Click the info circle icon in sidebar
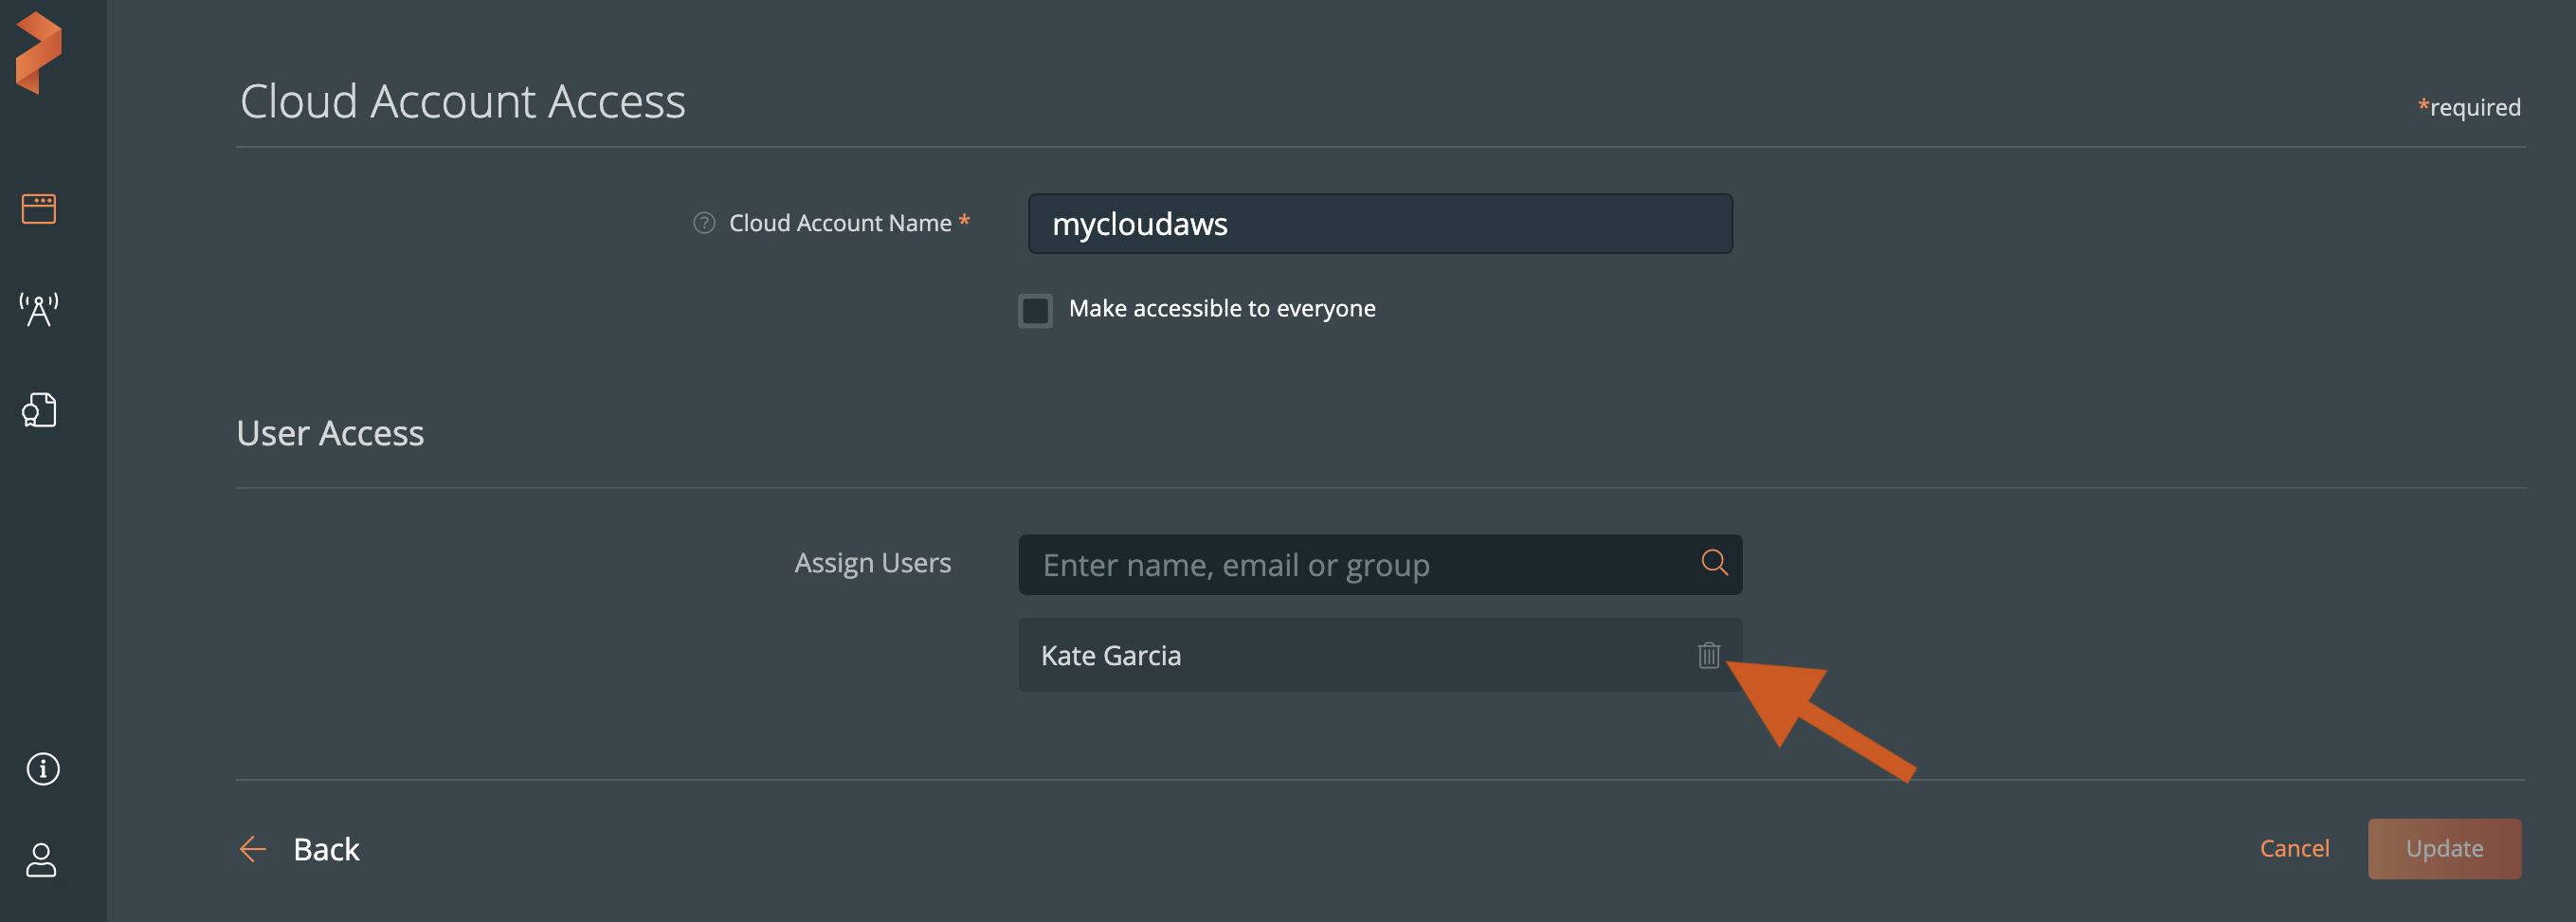This screenshot has width=2576, height=922. click(x=42, y=768)
